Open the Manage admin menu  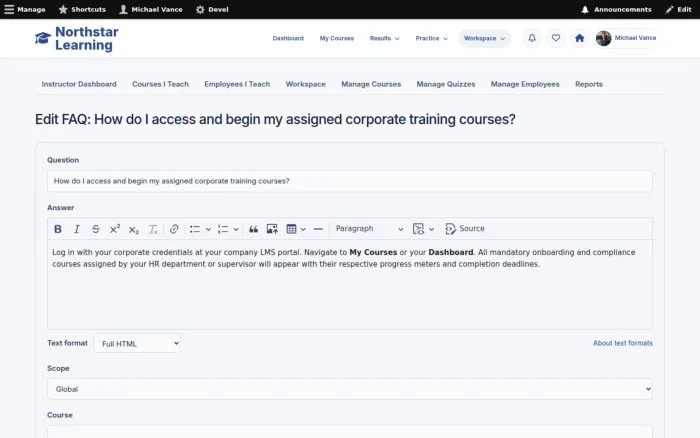[x=25, y=9]
